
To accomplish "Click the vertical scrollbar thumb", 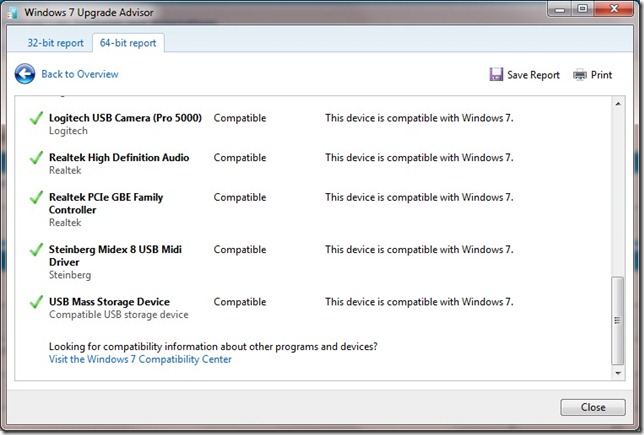I will tap(618, 320).
